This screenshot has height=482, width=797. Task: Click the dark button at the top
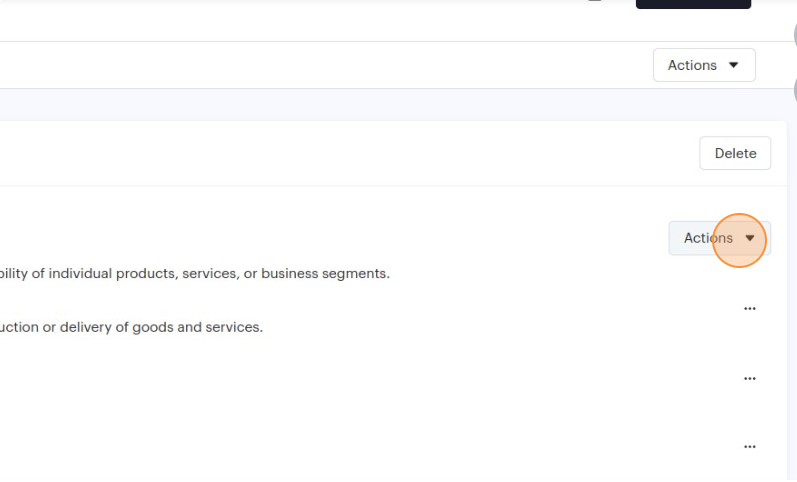pos(693,4)
